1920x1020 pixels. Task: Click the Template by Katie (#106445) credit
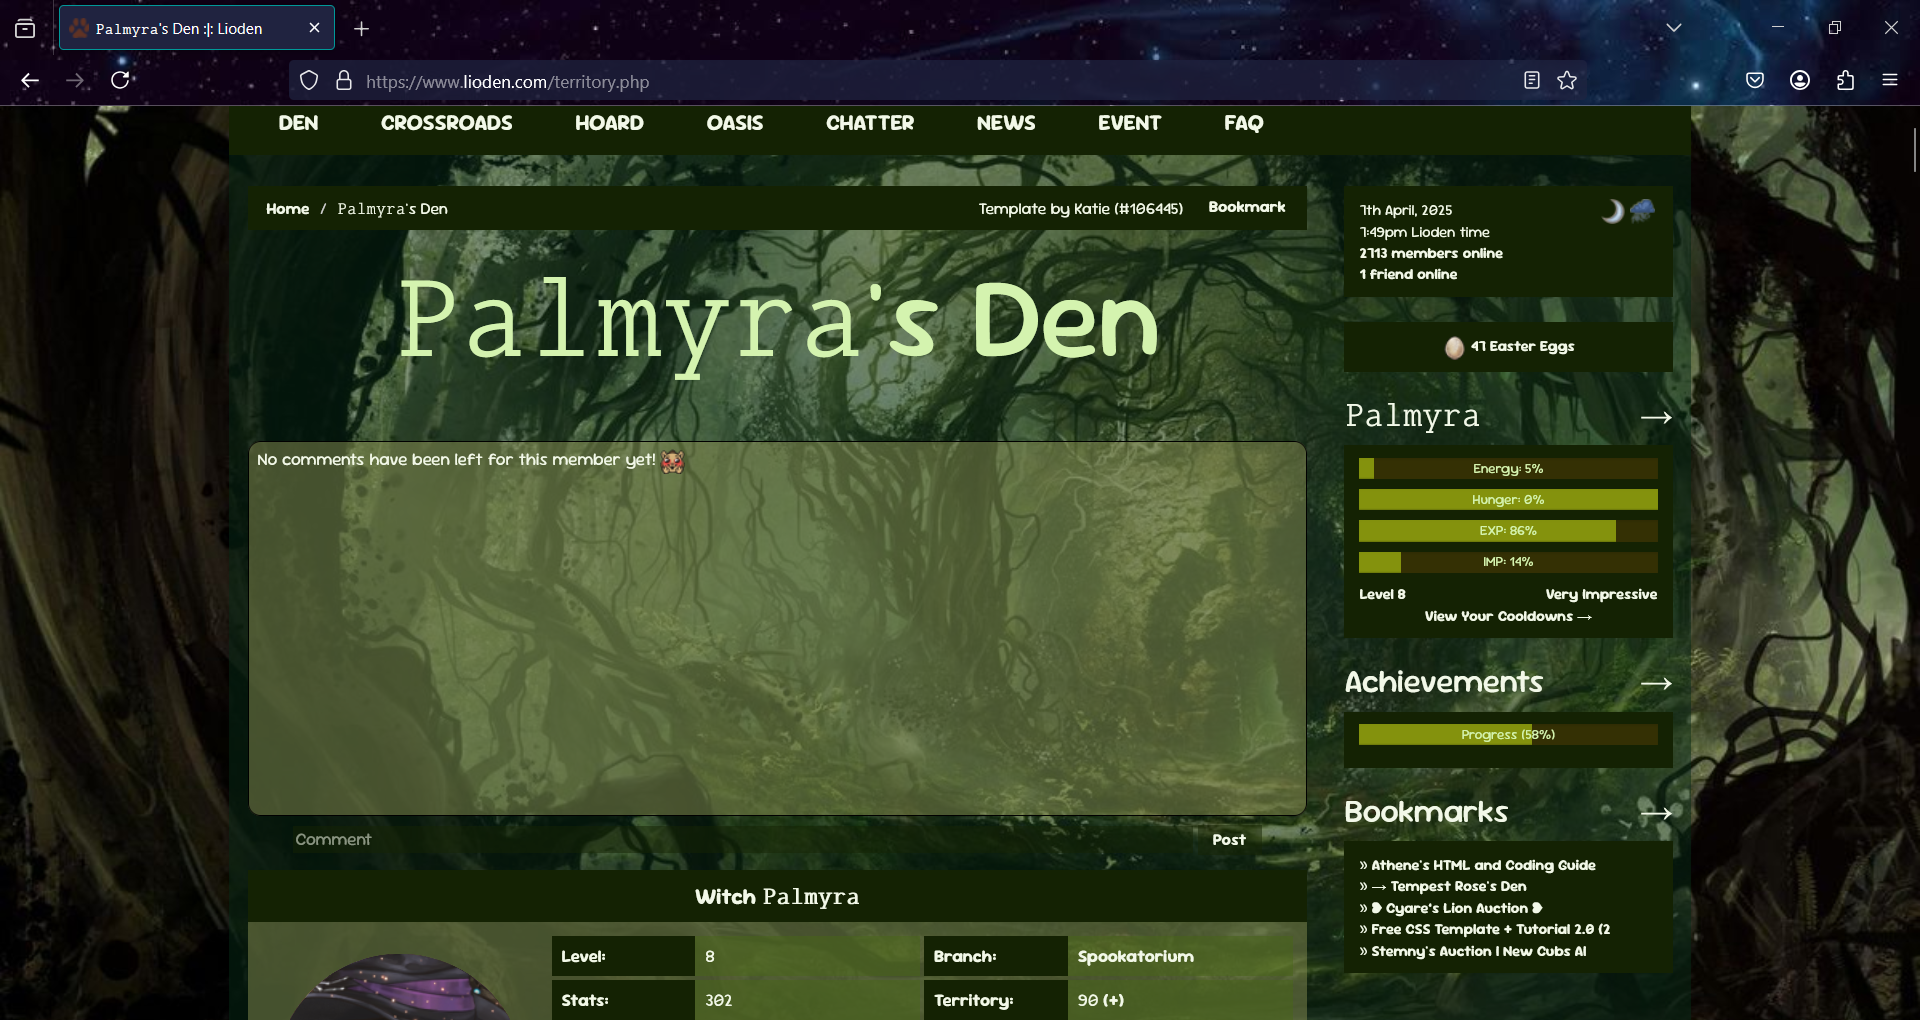[1081, 209]
